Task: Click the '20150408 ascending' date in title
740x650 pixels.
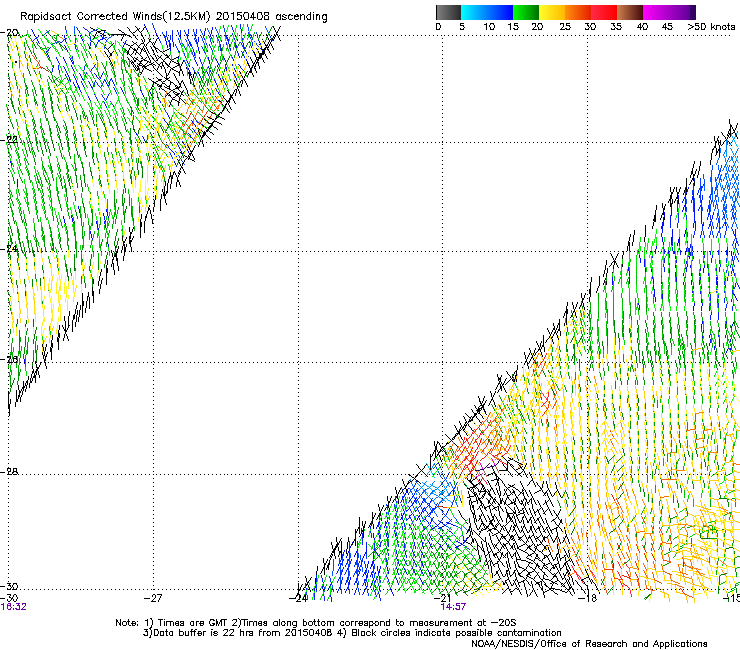Action: click(x=271, y=17)
